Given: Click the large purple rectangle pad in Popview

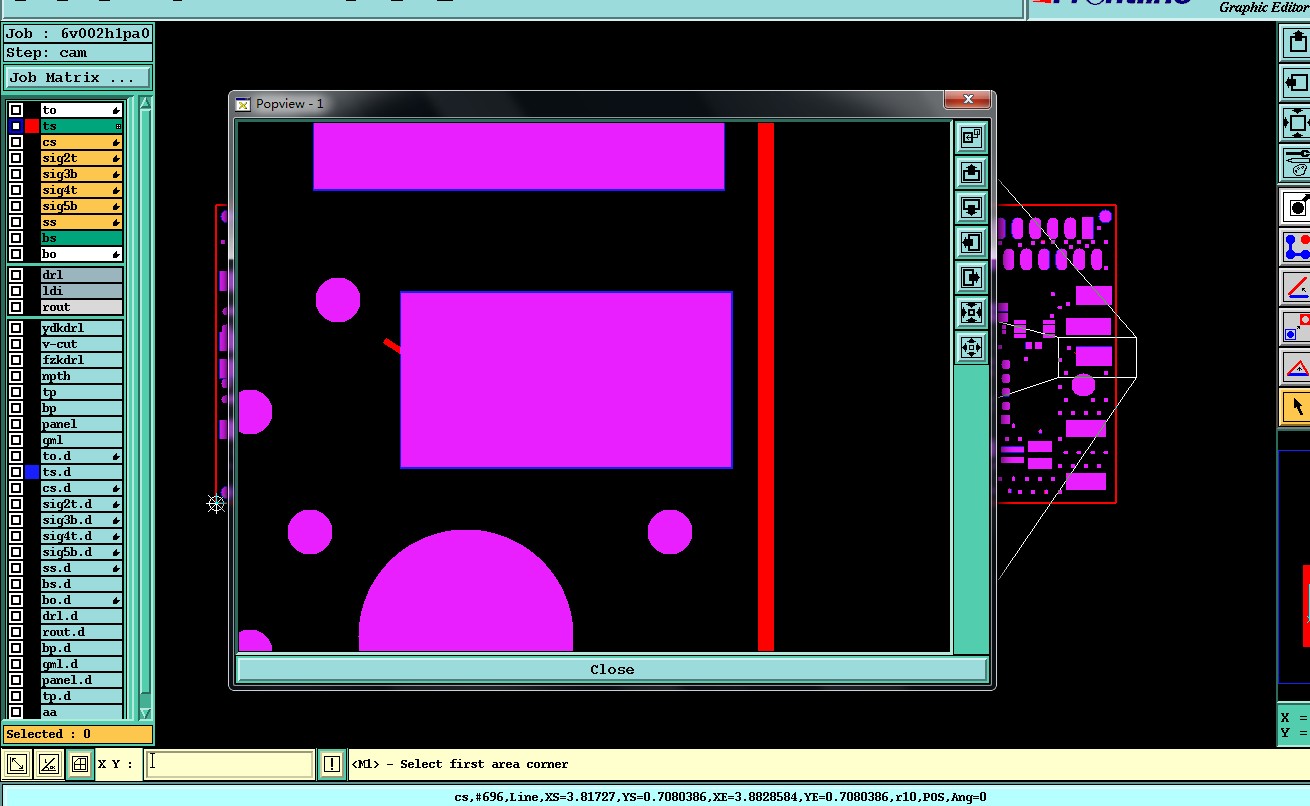Looking at the screenshot, I should coord(566,380).
